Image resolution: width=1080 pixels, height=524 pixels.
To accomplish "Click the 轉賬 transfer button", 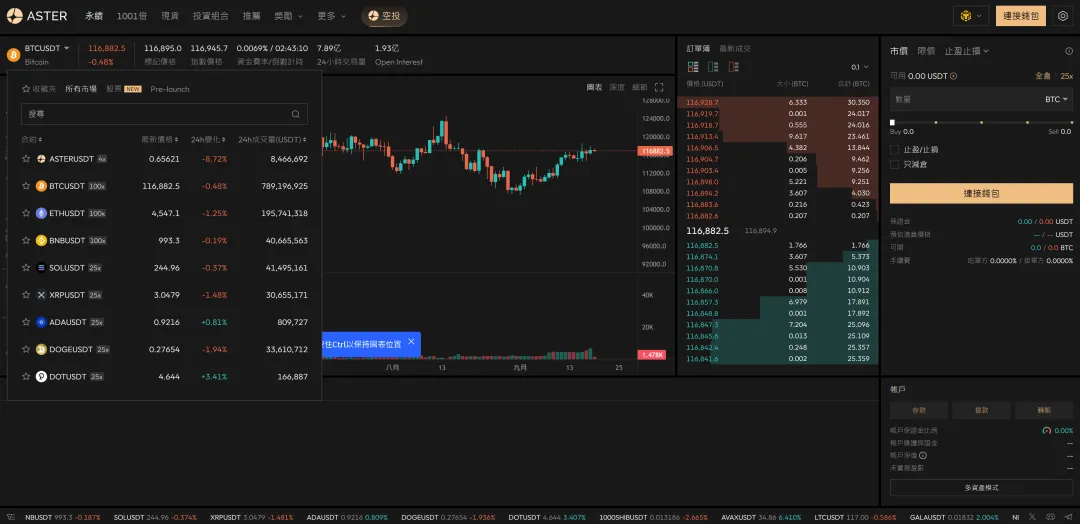I will tap(1044, 410).
